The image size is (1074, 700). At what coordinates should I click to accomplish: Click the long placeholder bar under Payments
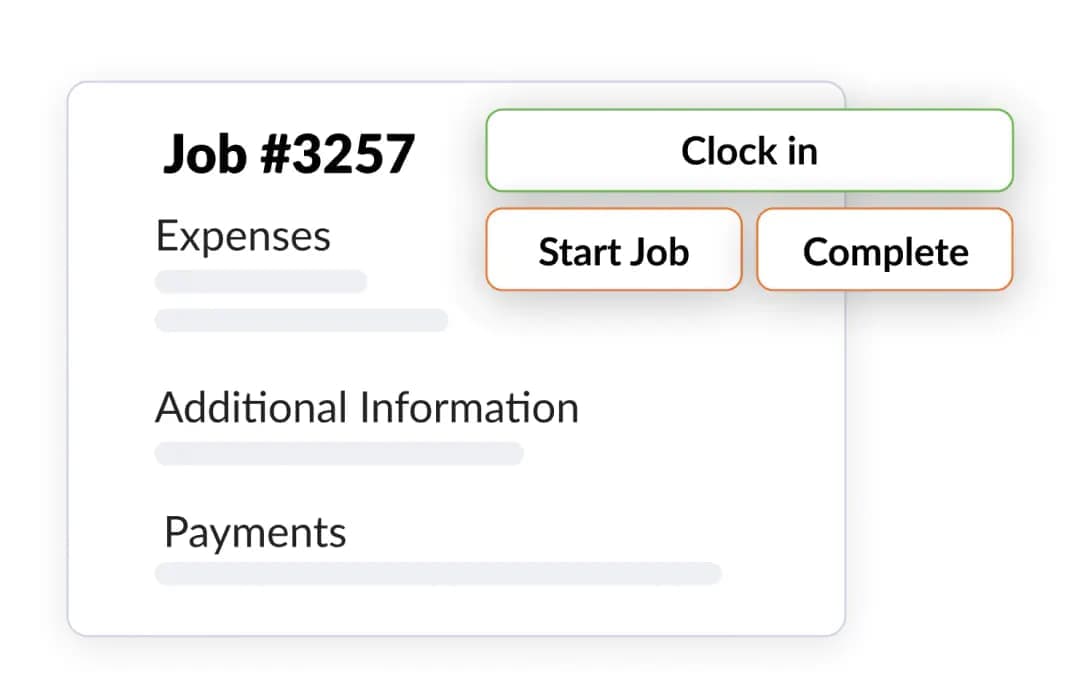click(437, 574)
